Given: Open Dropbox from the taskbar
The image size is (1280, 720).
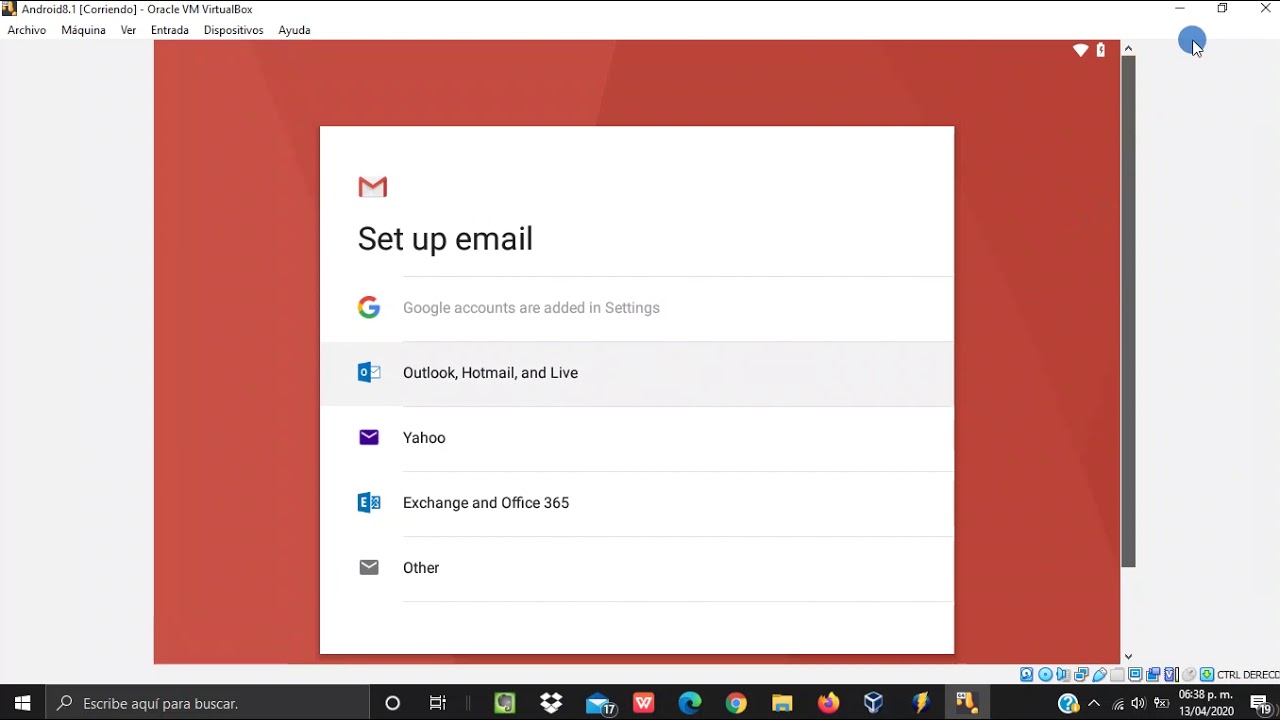Looking at the screenshot, I should (x=551, y=703).
